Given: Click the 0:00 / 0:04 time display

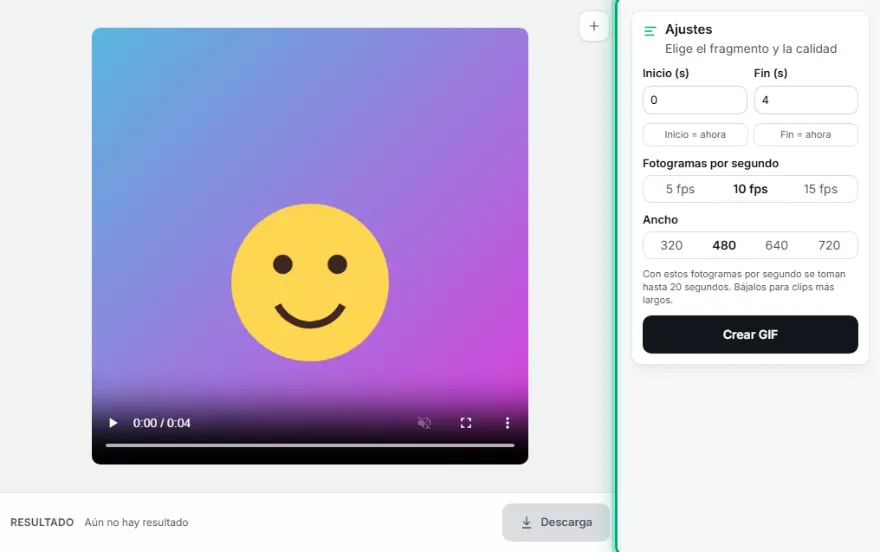Looking at the screenshot, I should click(x=162, y=423).
